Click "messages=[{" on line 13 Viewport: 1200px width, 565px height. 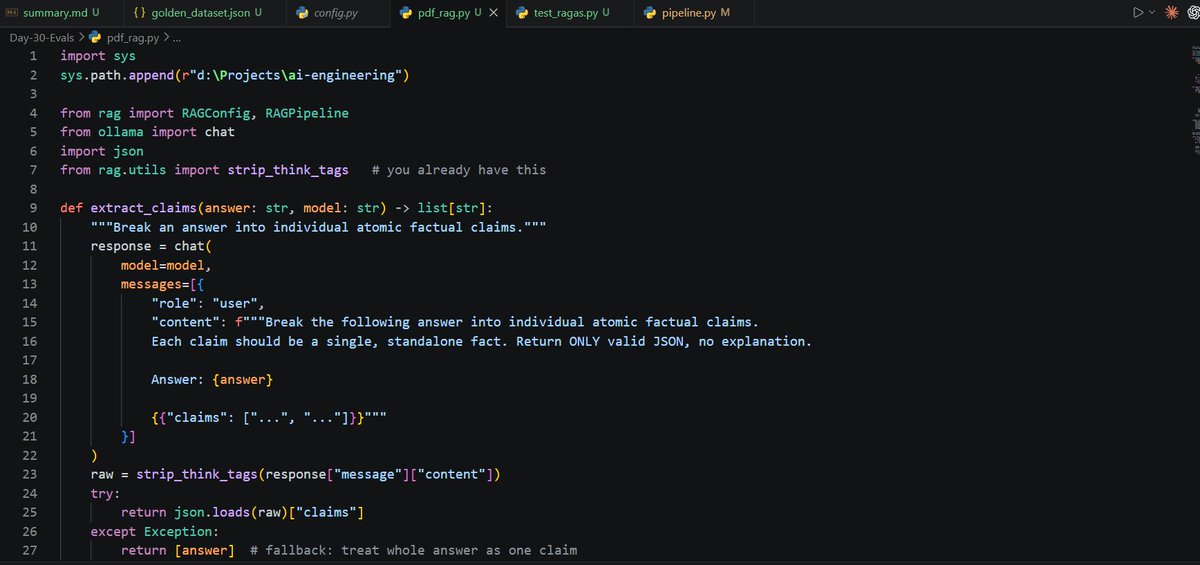tap(163, 284)
